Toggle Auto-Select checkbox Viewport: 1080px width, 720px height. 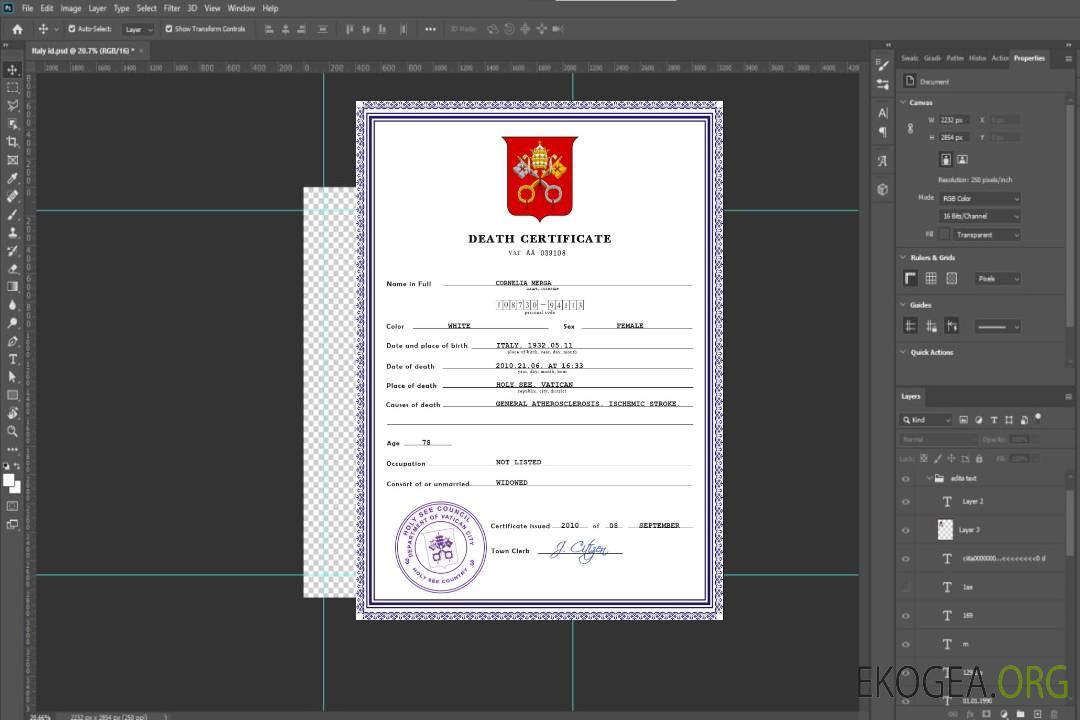tap(72, 29)
